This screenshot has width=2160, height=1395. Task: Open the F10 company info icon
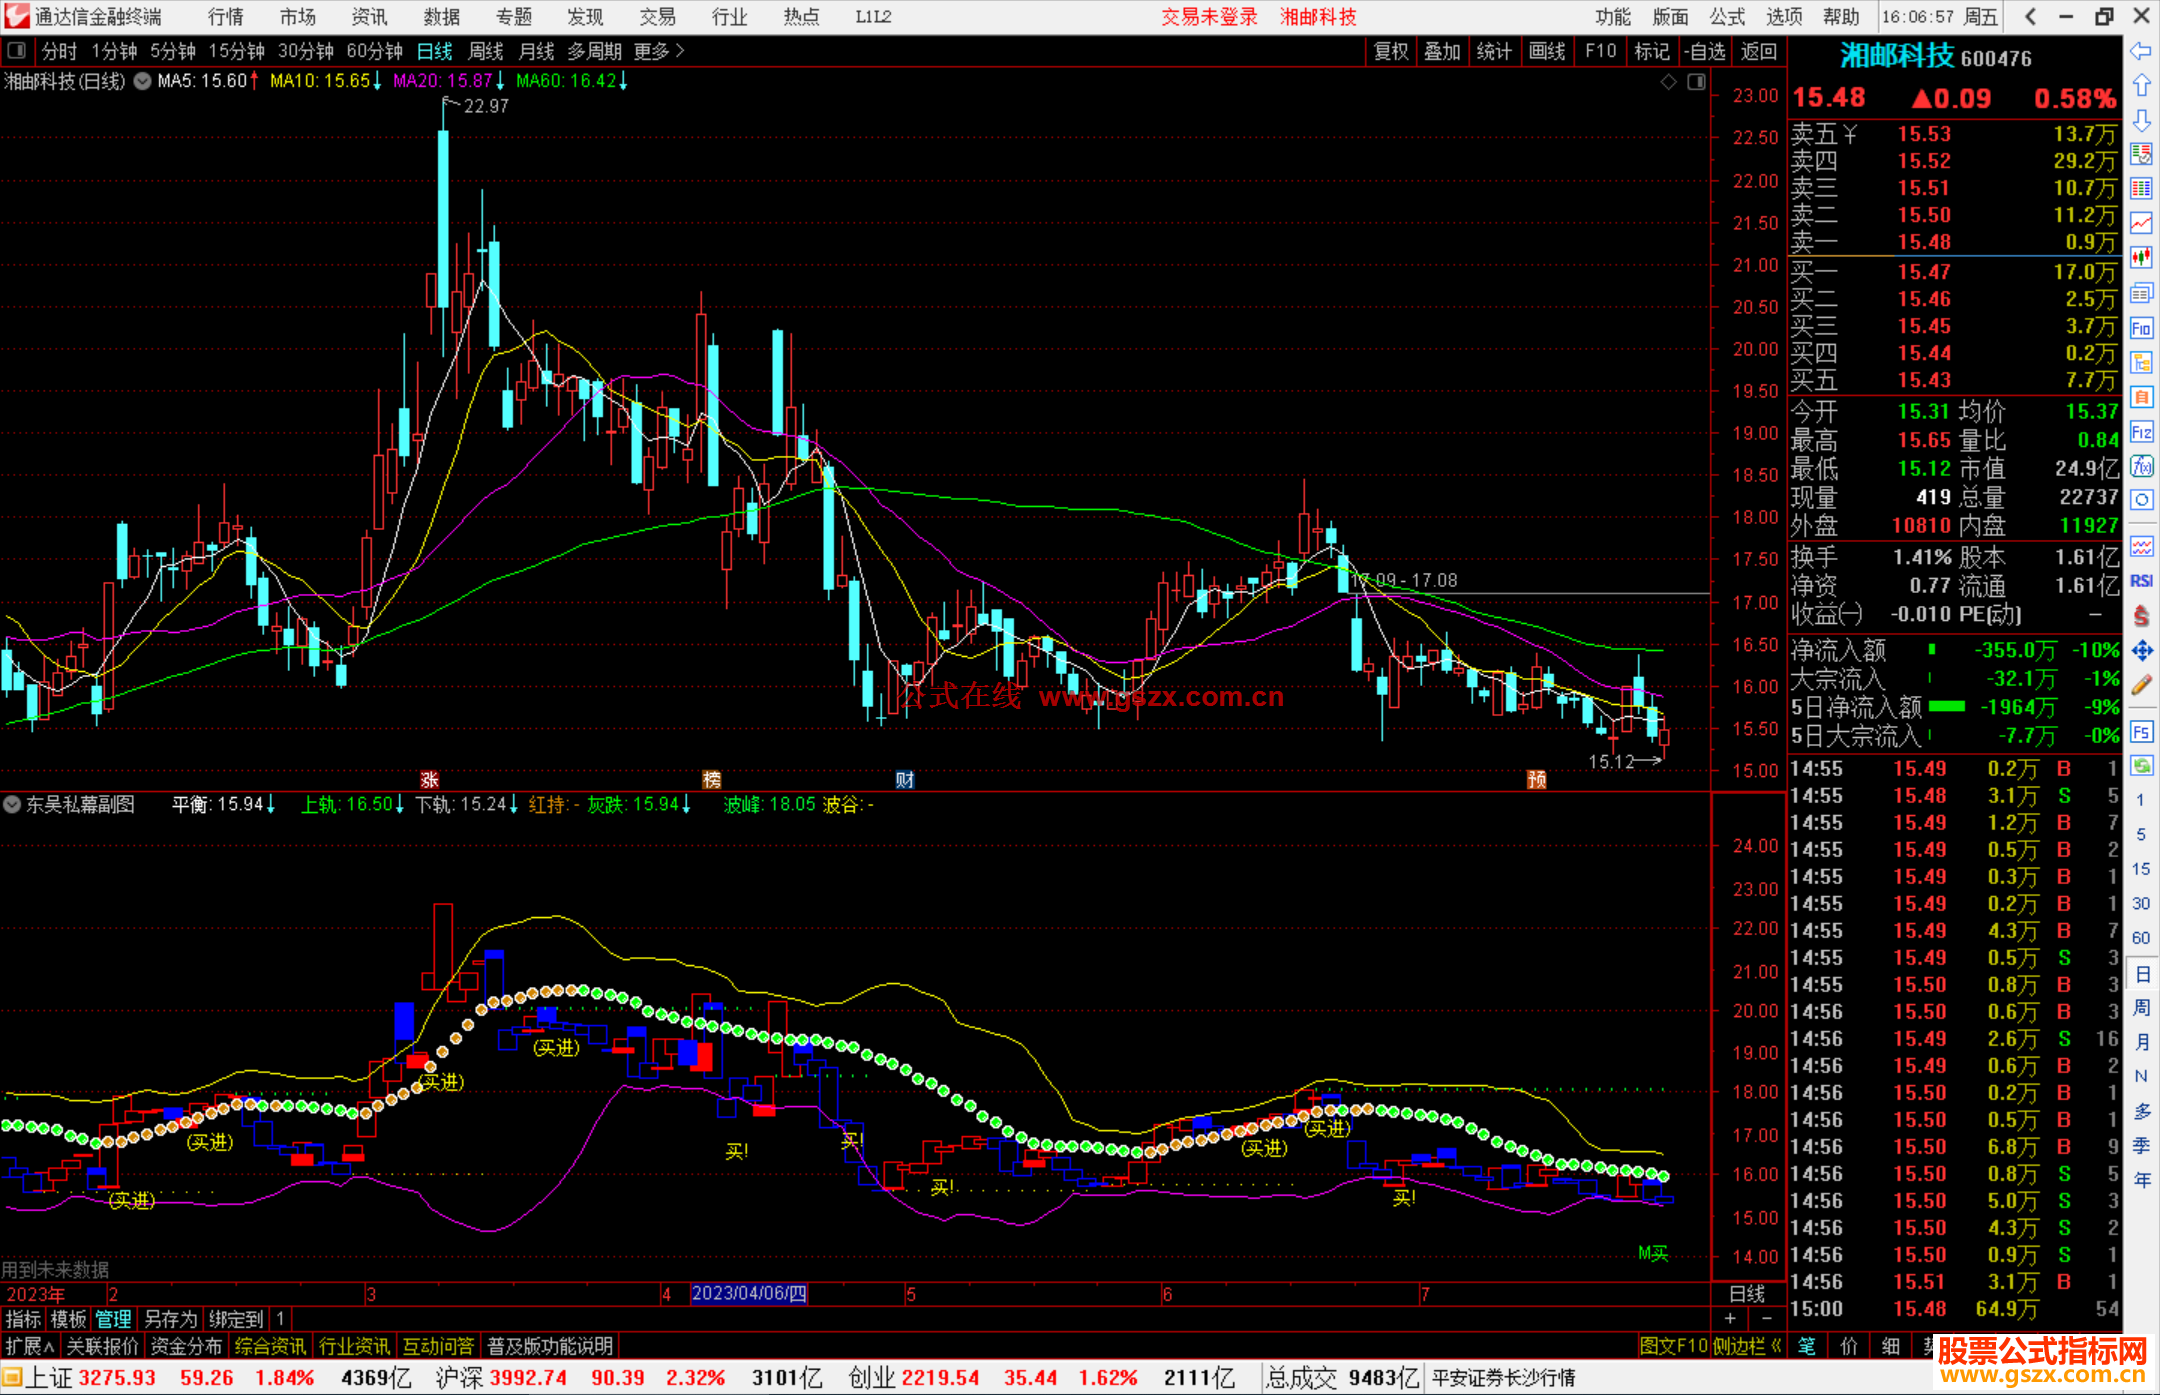tap(2141, 328)
